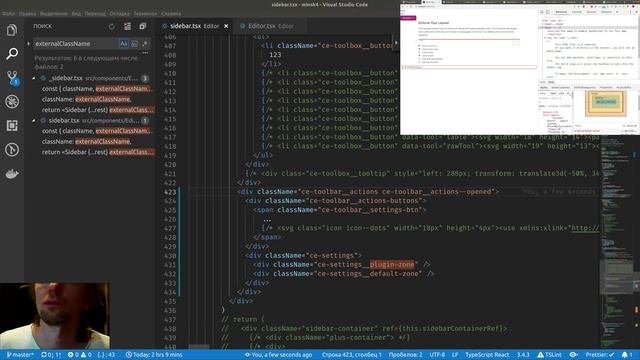Image resolution: width=640 pixels, height=360 pixels.
Task: Open the Отладка menu
Action: coord(120,13)
